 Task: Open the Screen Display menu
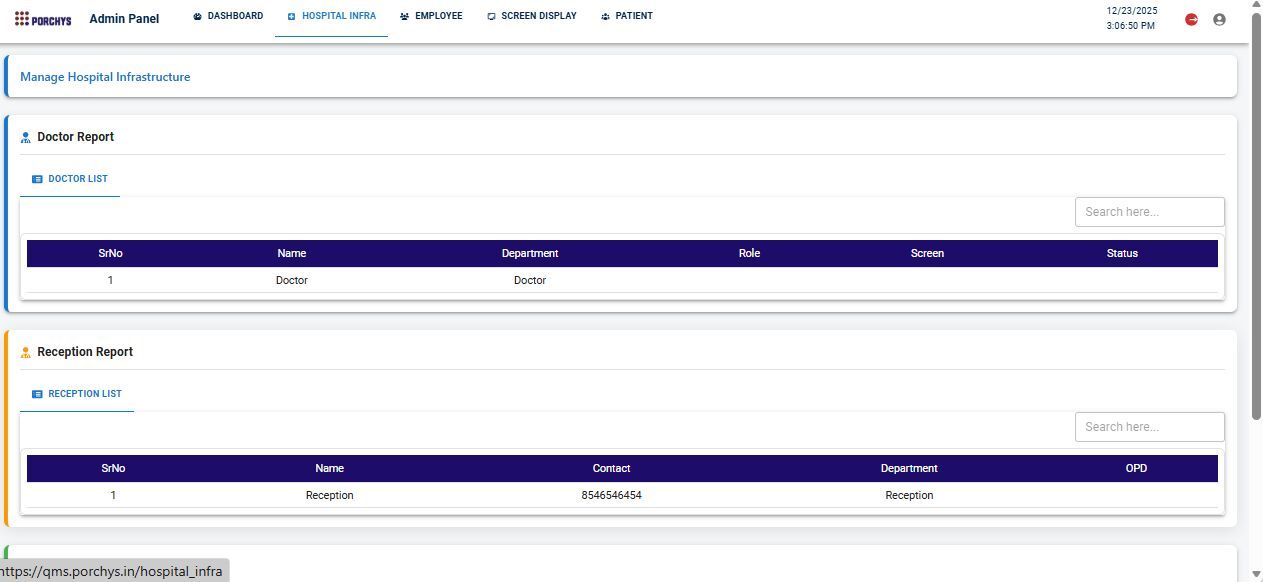538,16
